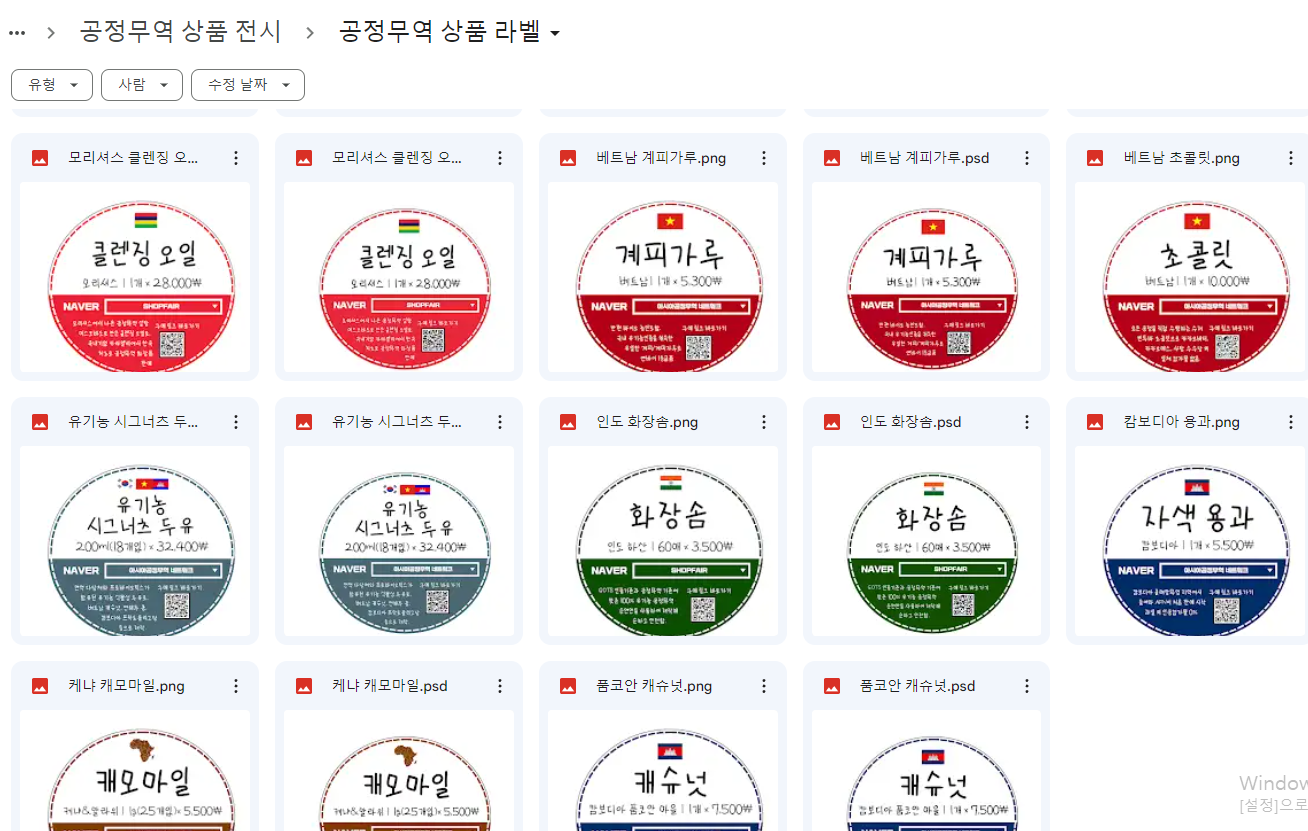1308x831 pixels.
Task: Show hidden breadcrumb folders via ellipsis
Action: [17, 32]
